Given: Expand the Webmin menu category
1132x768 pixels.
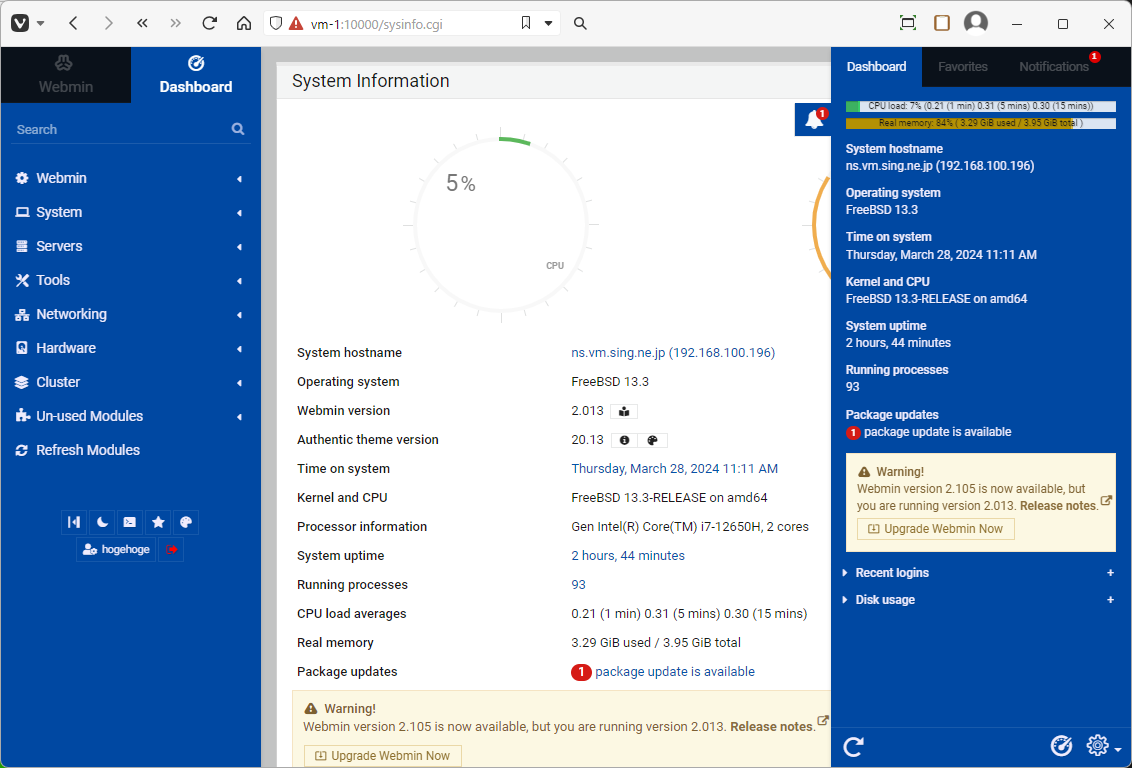Looking at the screenshot, I should coord(130,178).
